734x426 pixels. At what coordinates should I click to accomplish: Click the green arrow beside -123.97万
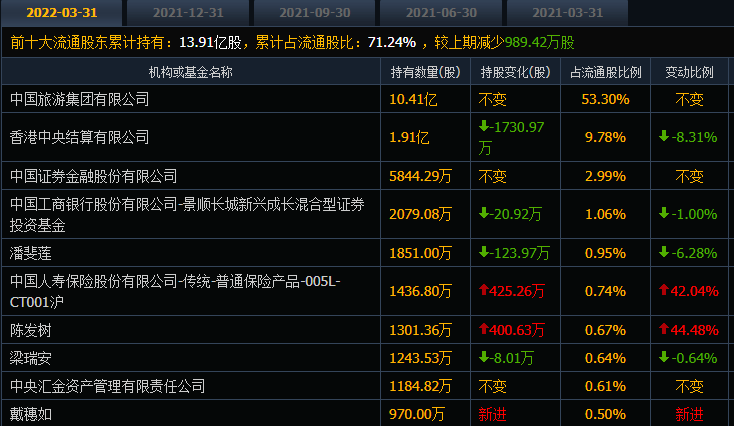tap(484, 252)
